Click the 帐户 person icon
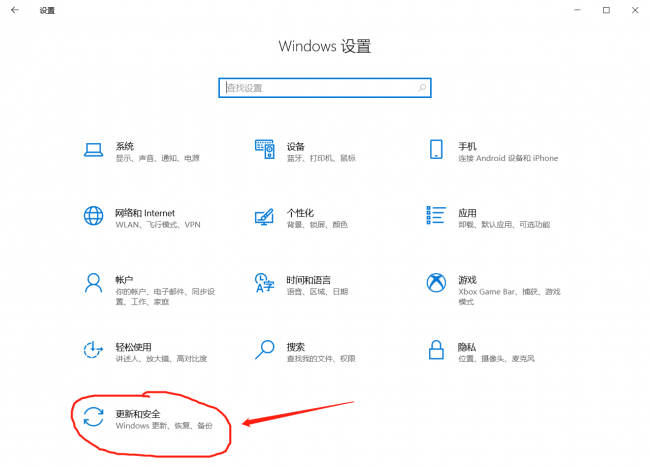650x467 pixels. [93, 283]
